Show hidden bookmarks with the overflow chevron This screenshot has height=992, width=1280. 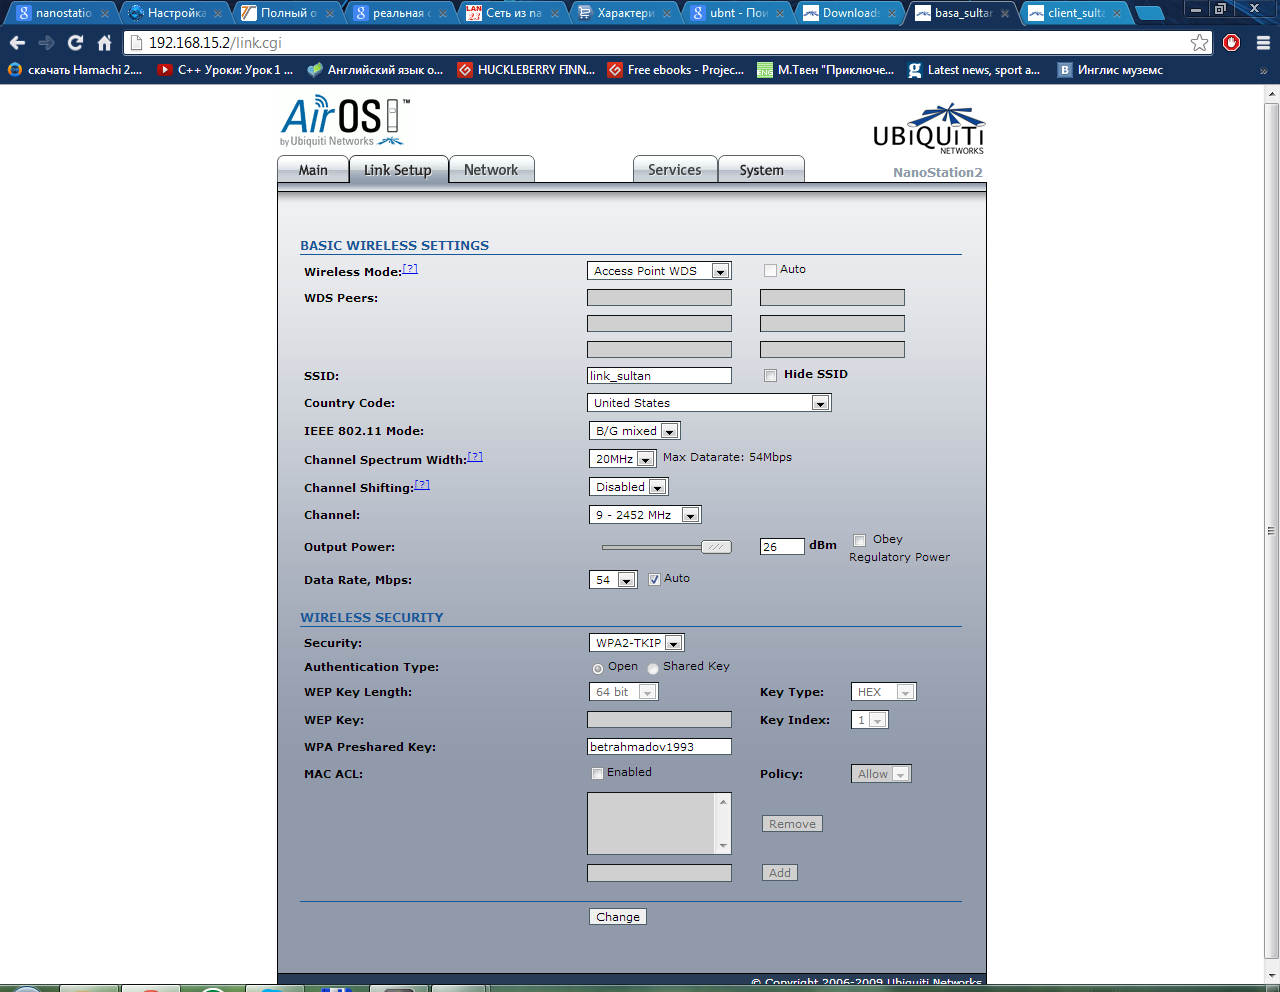(1263, 71)
